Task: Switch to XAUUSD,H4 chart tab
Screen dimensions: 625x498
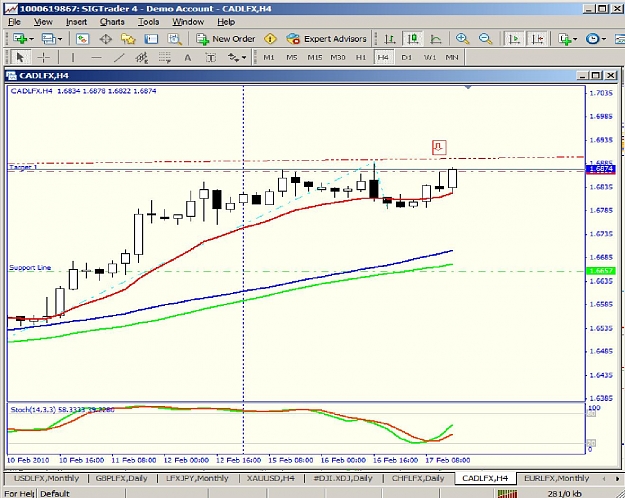Action: (x=270, y=478)
